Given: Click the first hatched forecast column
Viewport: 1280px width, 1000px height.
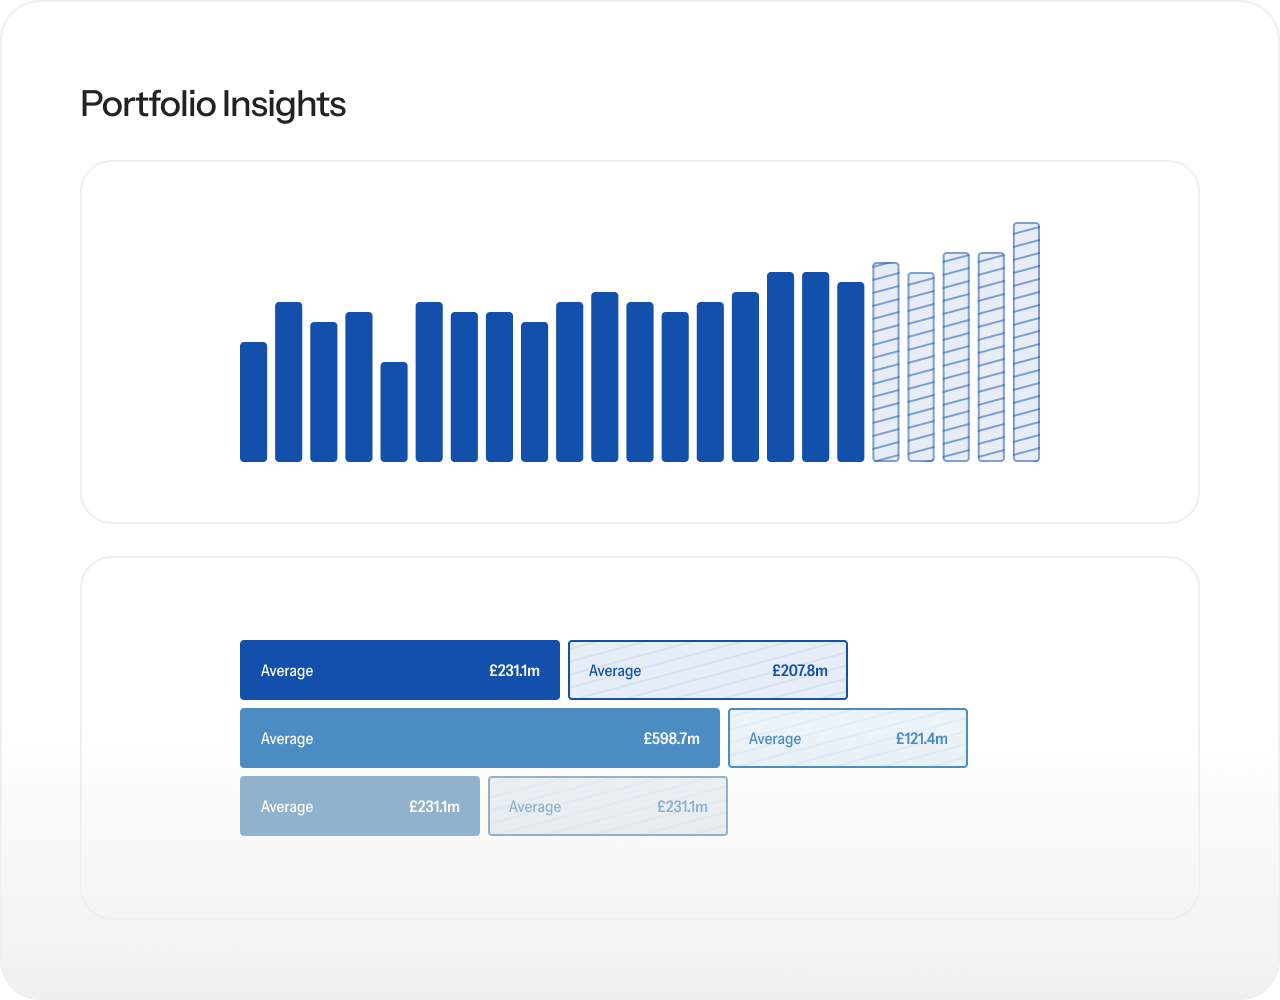Looking at the screenshot, I should coord(886,362).
